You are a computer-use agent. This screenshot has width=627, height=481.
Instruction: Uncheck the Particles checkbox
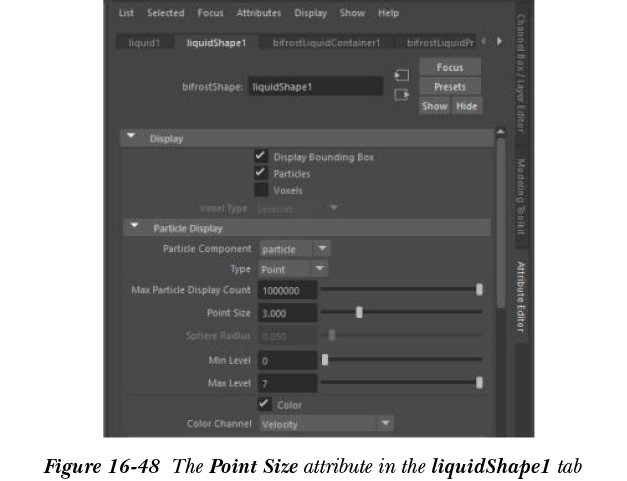(x=261, y=173)
